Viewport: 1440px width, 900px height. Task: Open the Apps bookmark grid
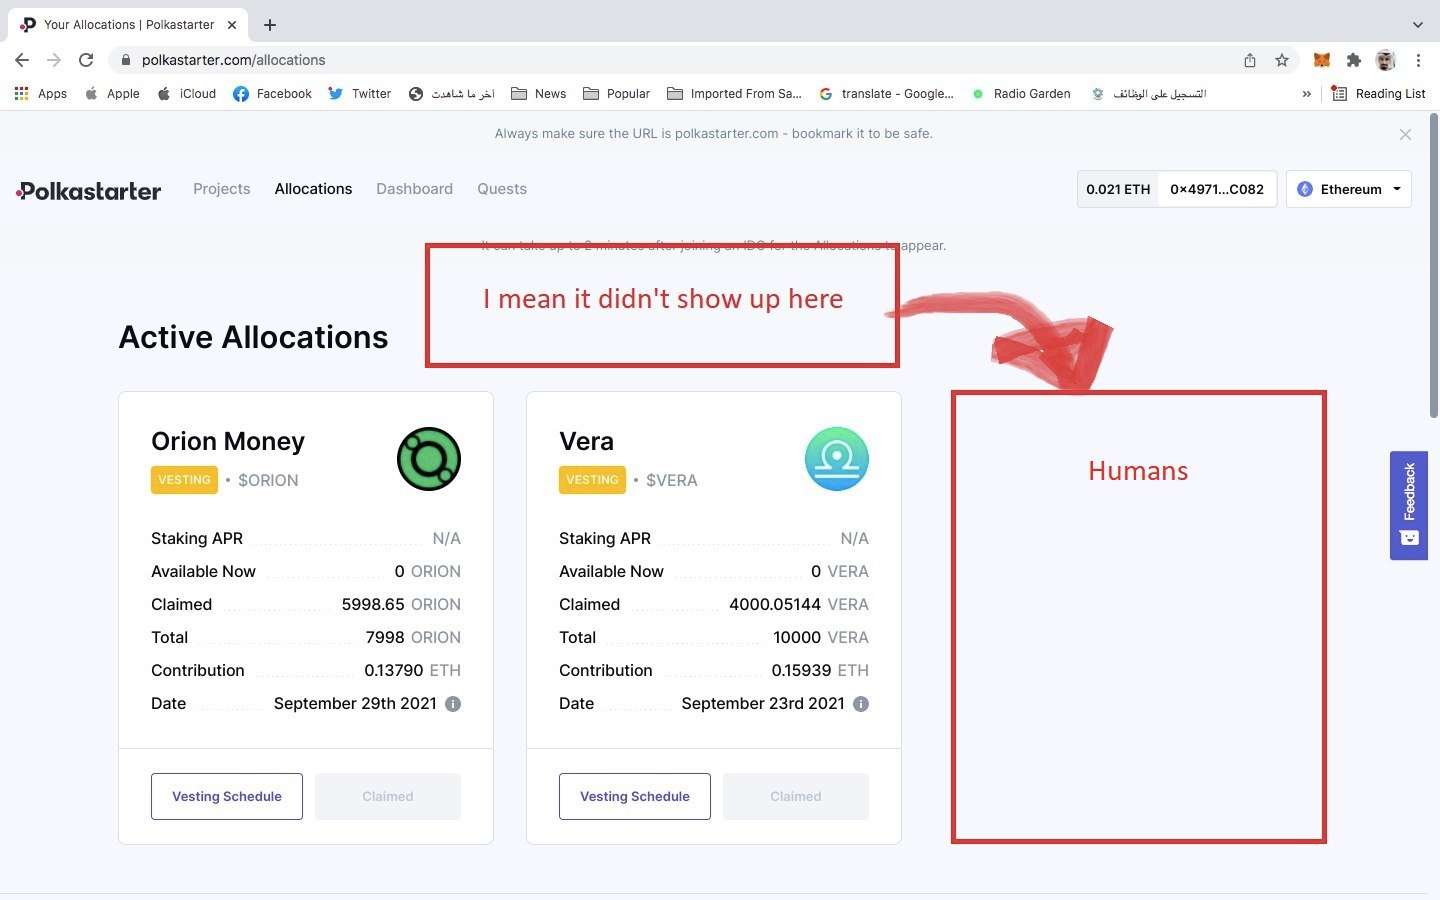(40, 93)
